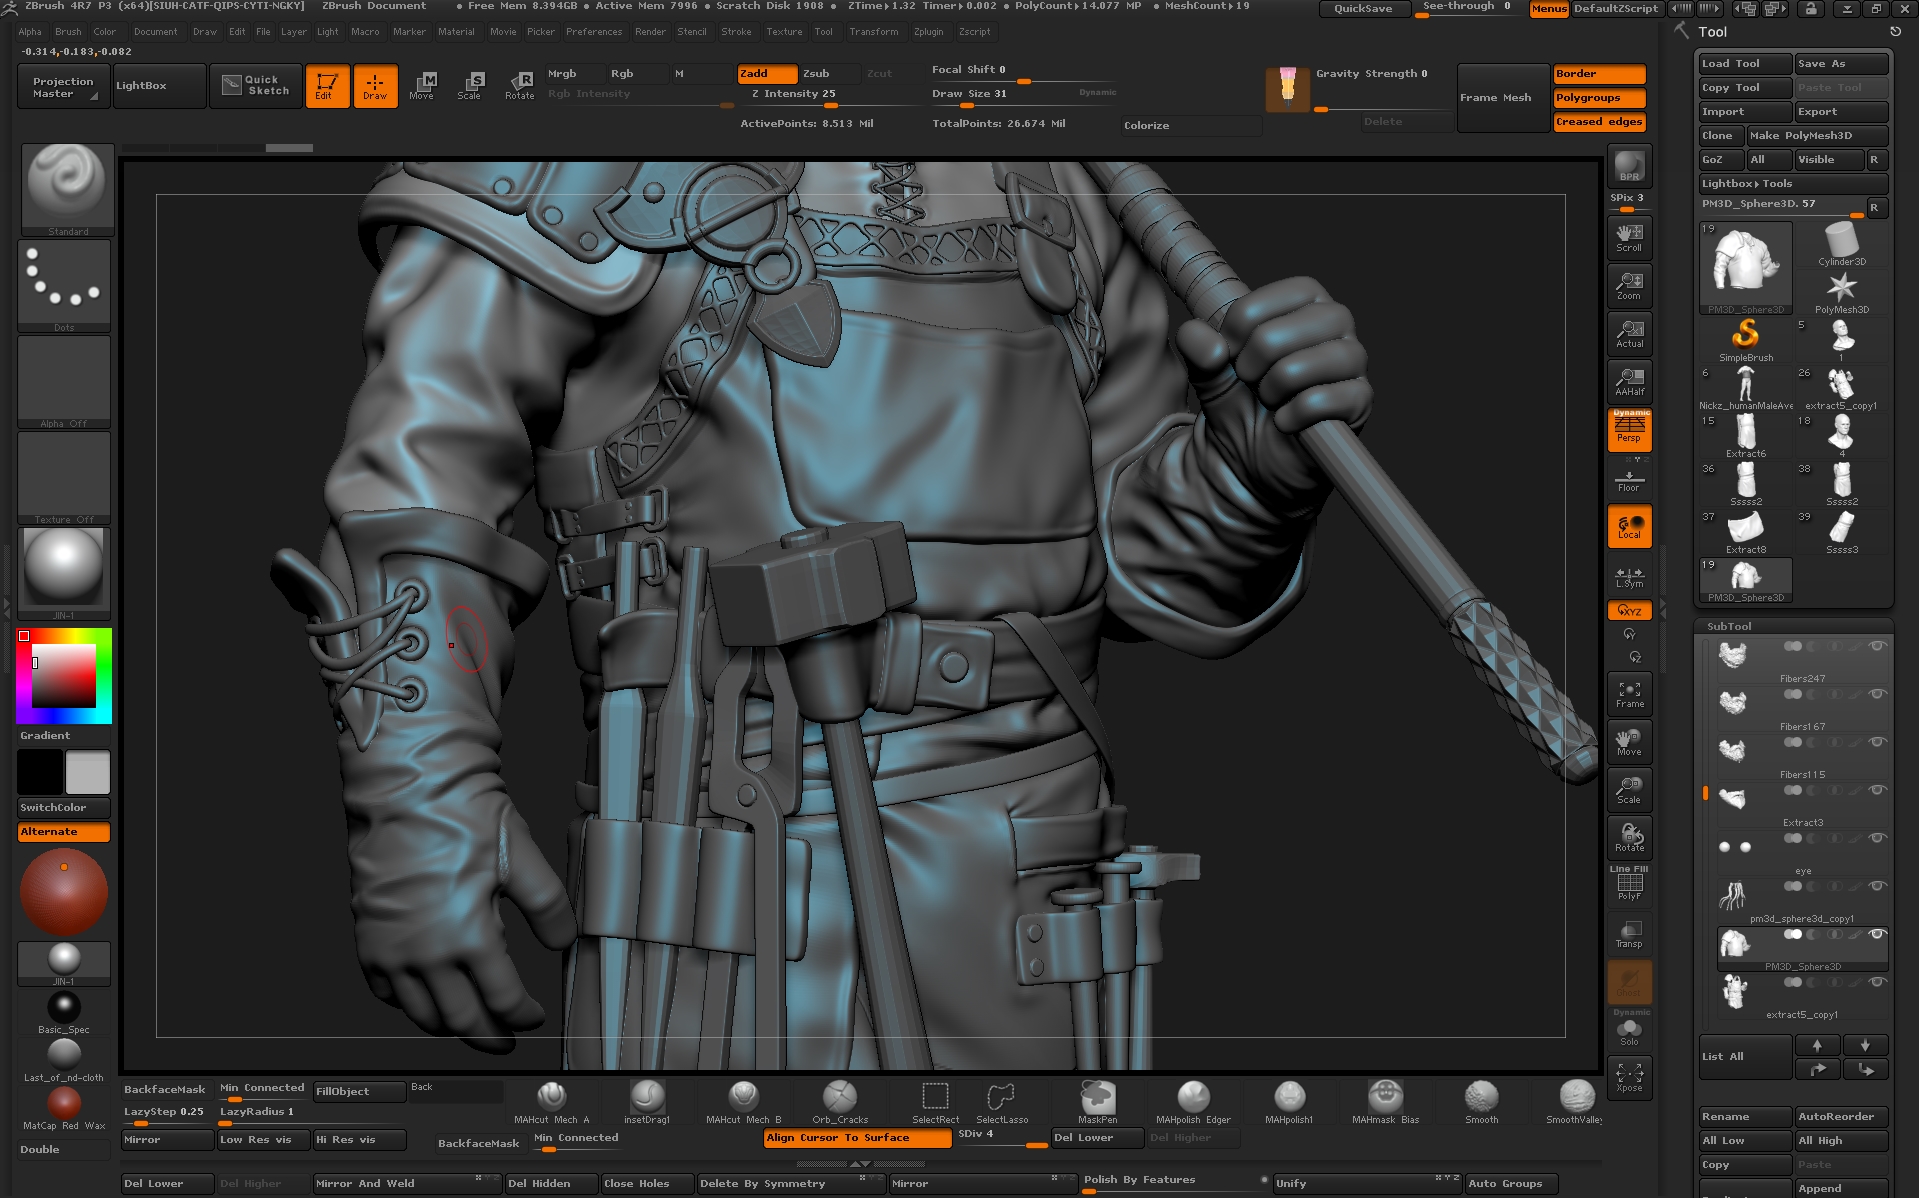Click the Zoom canvas icon
The image size is (1919, 1198).
(x=1629, y=286)
